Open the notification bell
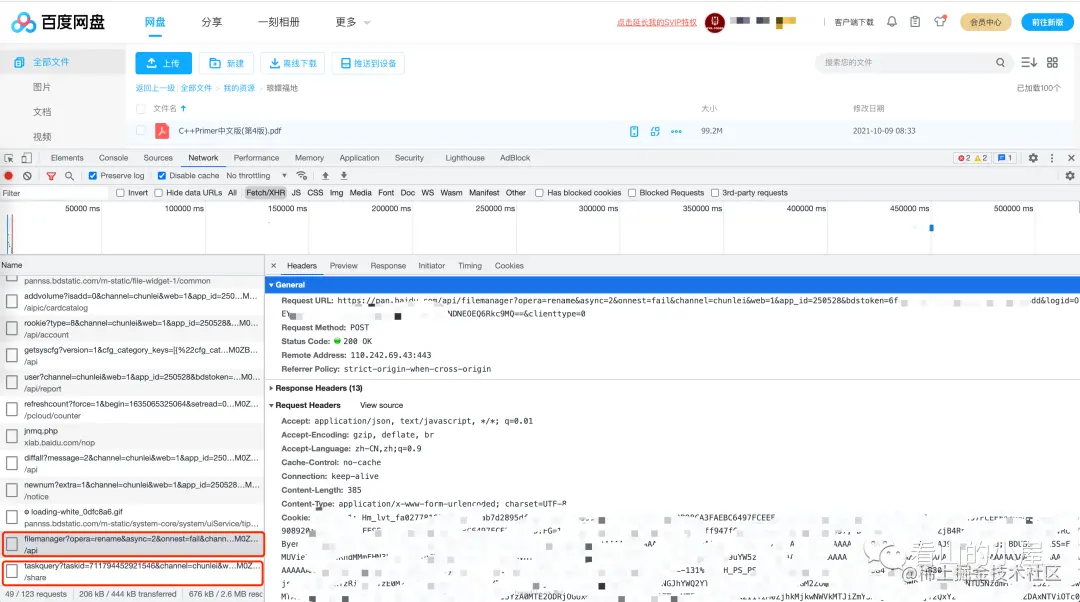 [x=892, y=22]
